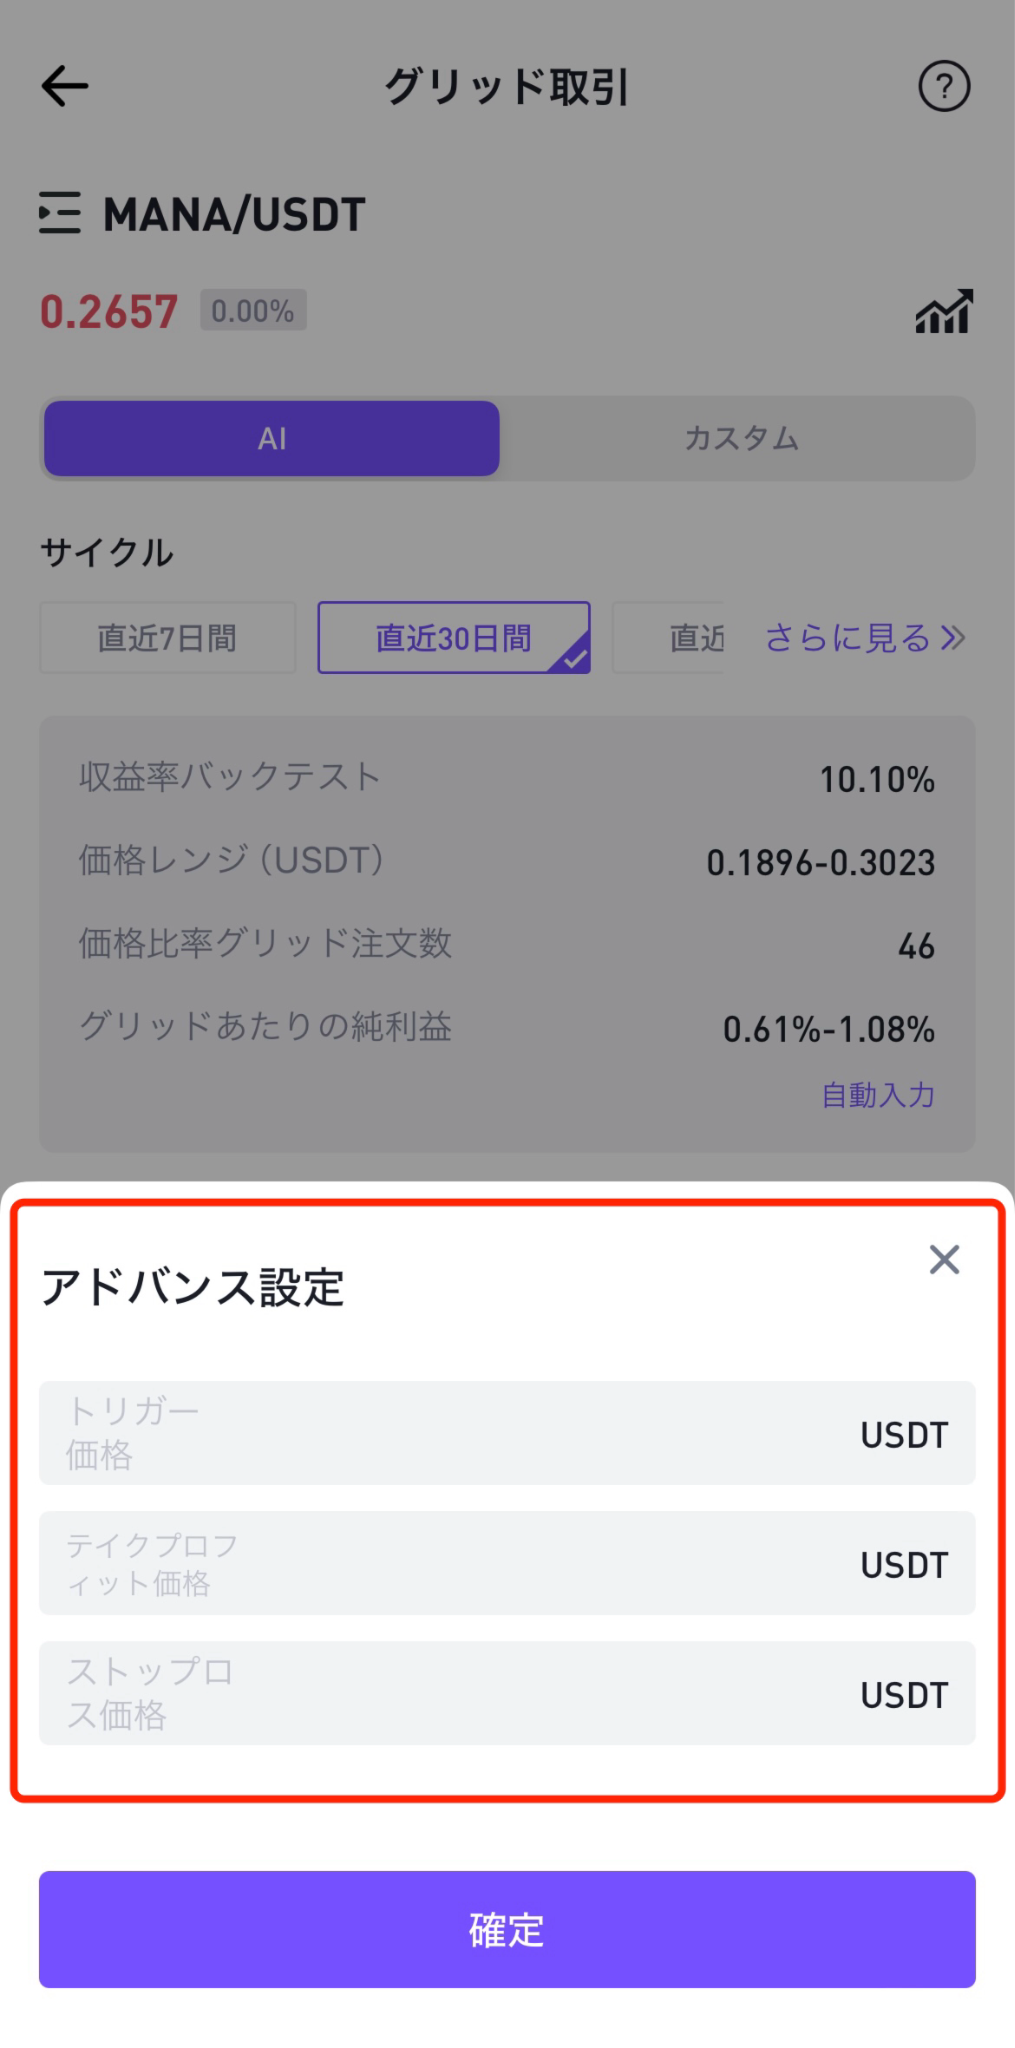Focus the ストップロス価格 input field

507,1693
